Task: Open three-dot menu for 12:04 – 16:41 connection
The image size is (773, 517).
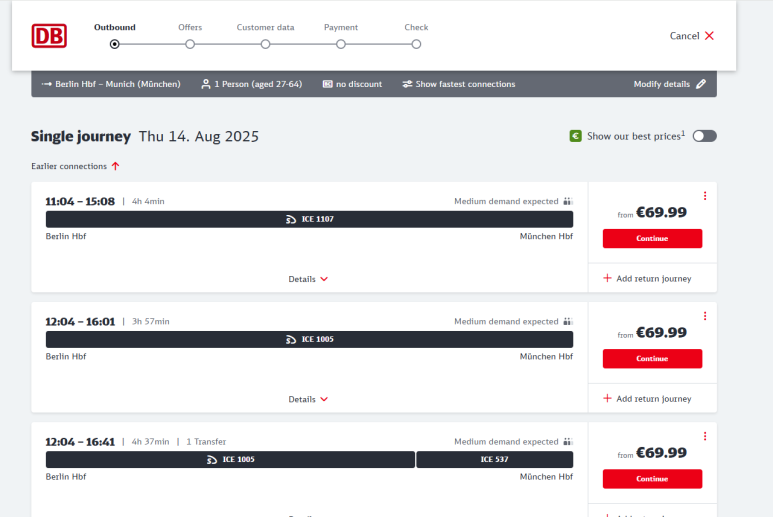Action: click(x=705, y=436)
